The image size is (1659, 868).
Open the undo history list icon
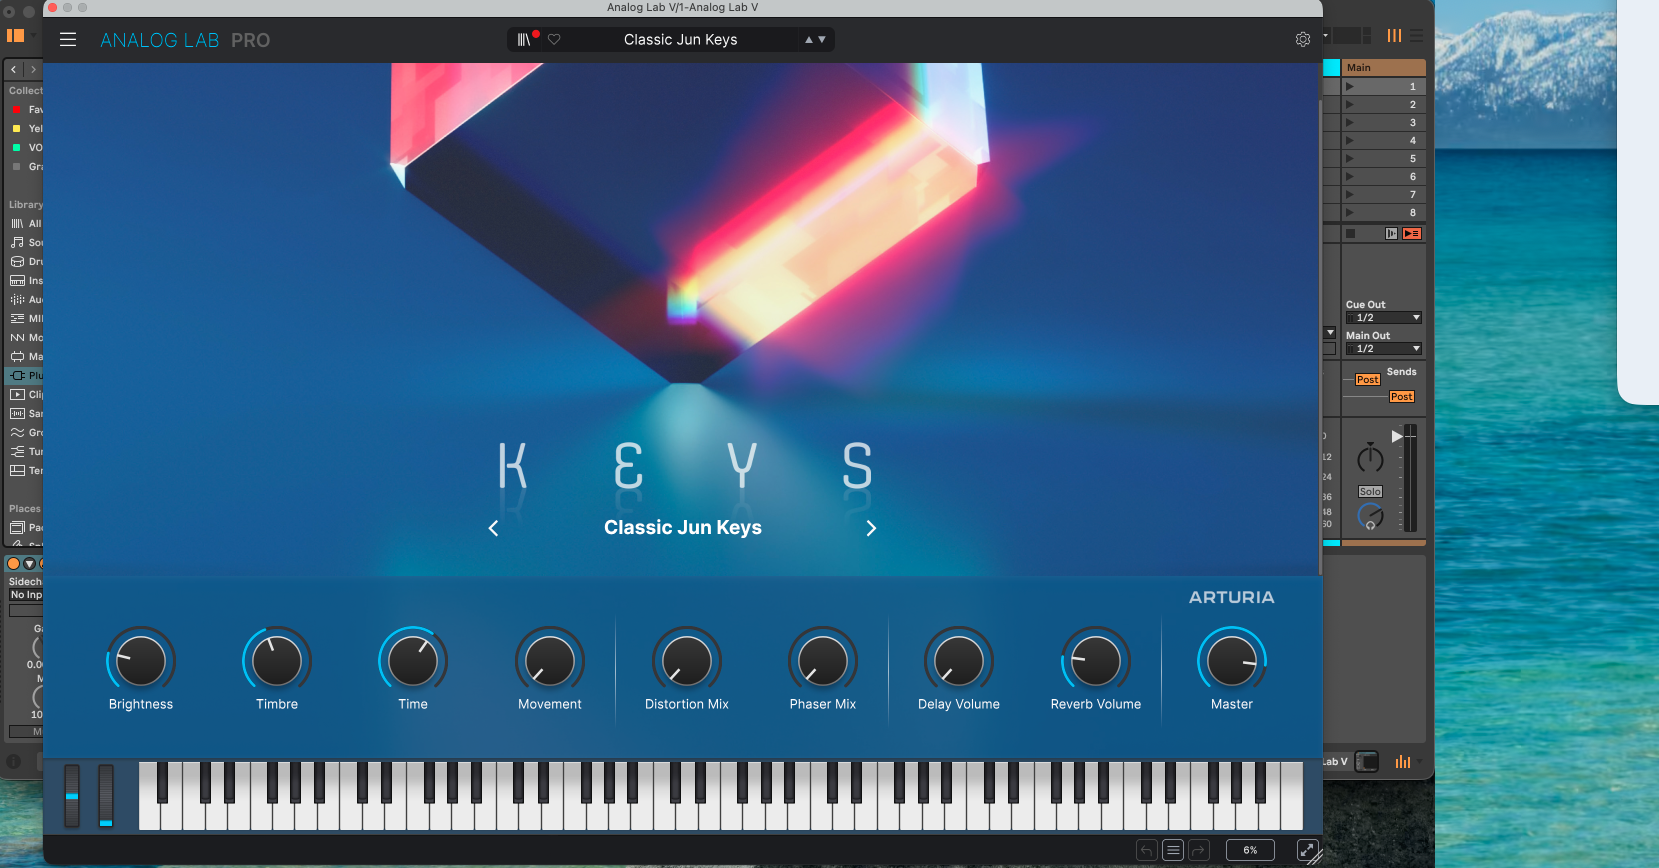pyautogui.click(x=1173, y=850)
